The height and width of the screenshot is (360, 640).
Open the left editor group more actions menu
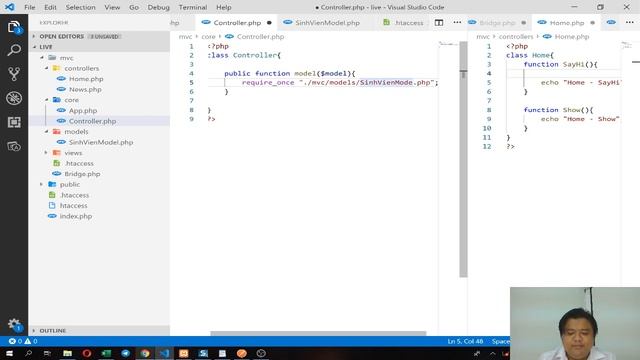(457, 22)
